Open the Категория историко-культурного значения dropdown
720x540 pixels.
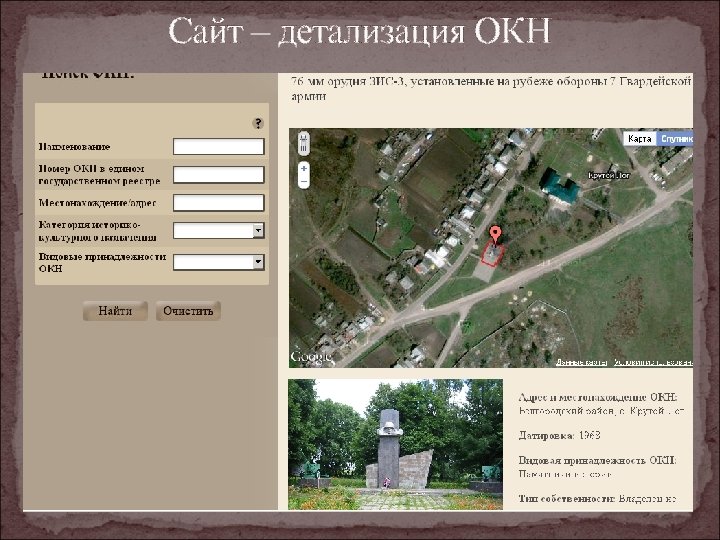(x=219, y=231)
